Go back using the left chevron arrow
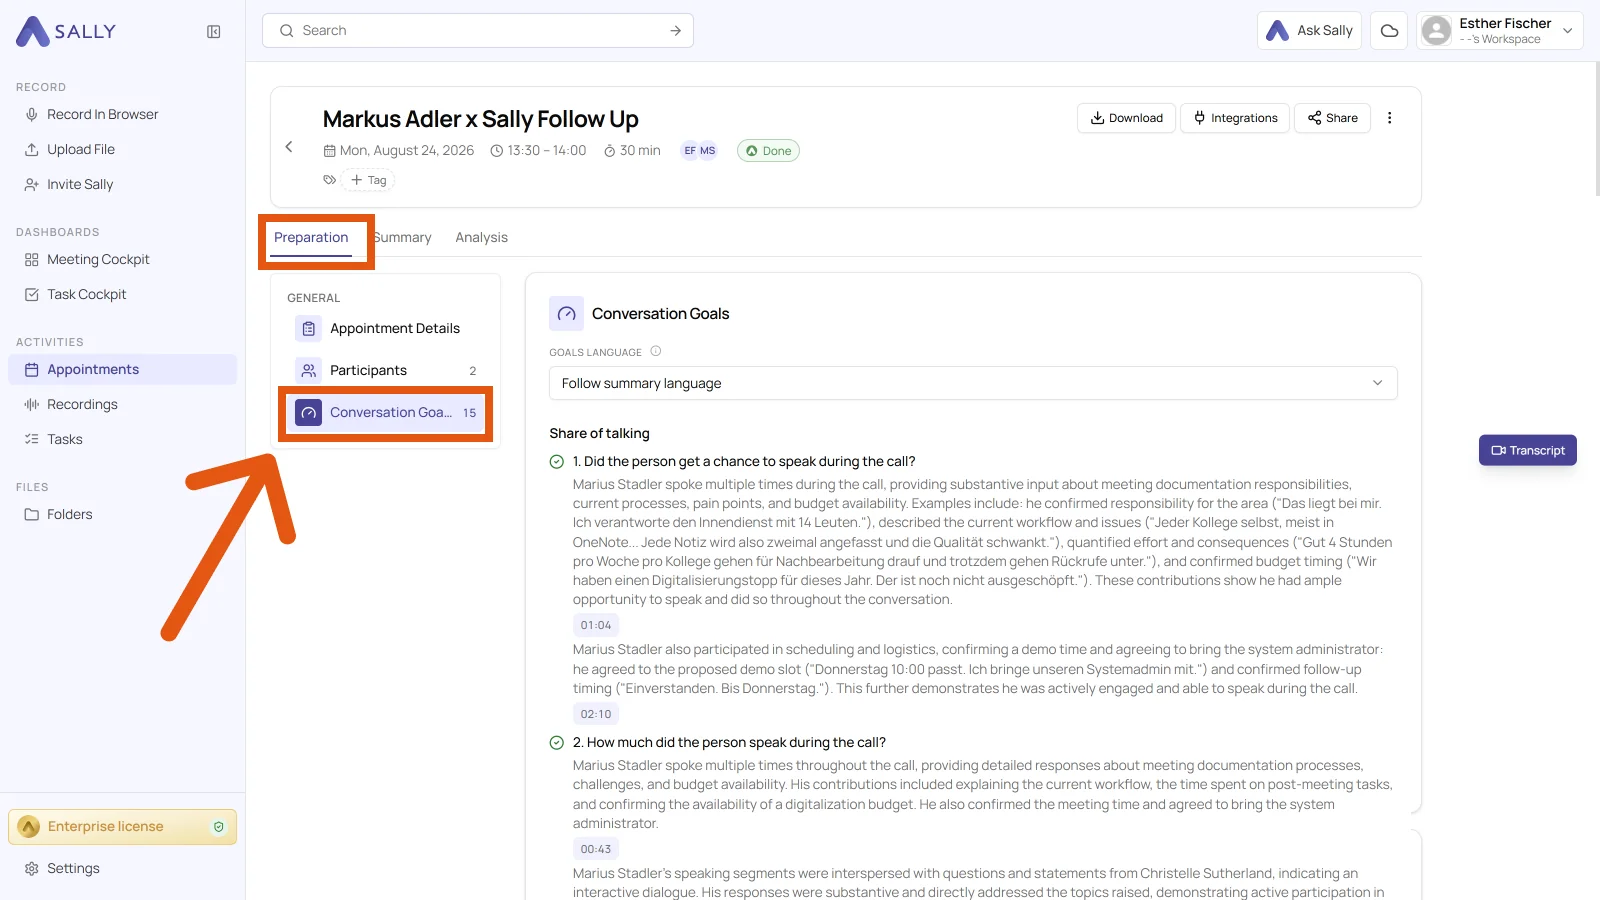 point(289,147)
